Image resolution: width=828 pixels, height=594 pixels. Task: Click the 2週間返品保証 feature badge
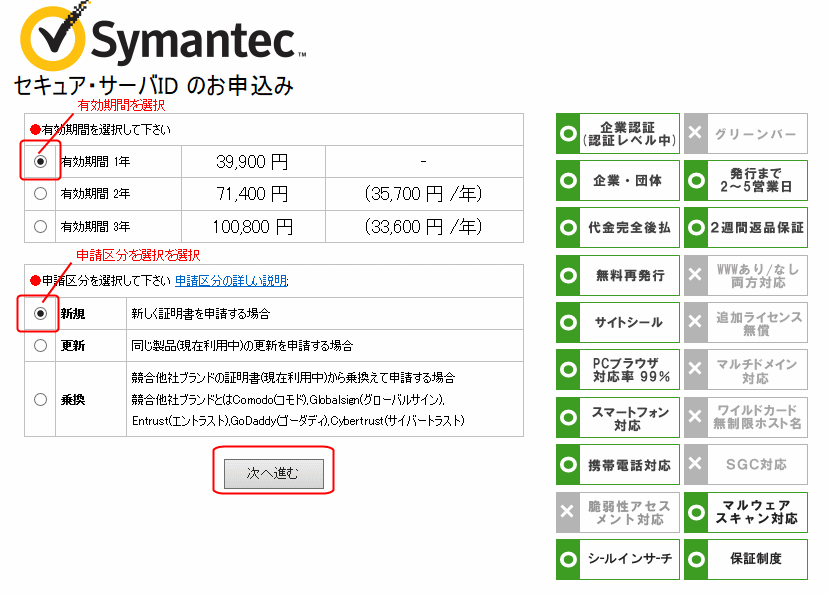[x=746, y=228]
